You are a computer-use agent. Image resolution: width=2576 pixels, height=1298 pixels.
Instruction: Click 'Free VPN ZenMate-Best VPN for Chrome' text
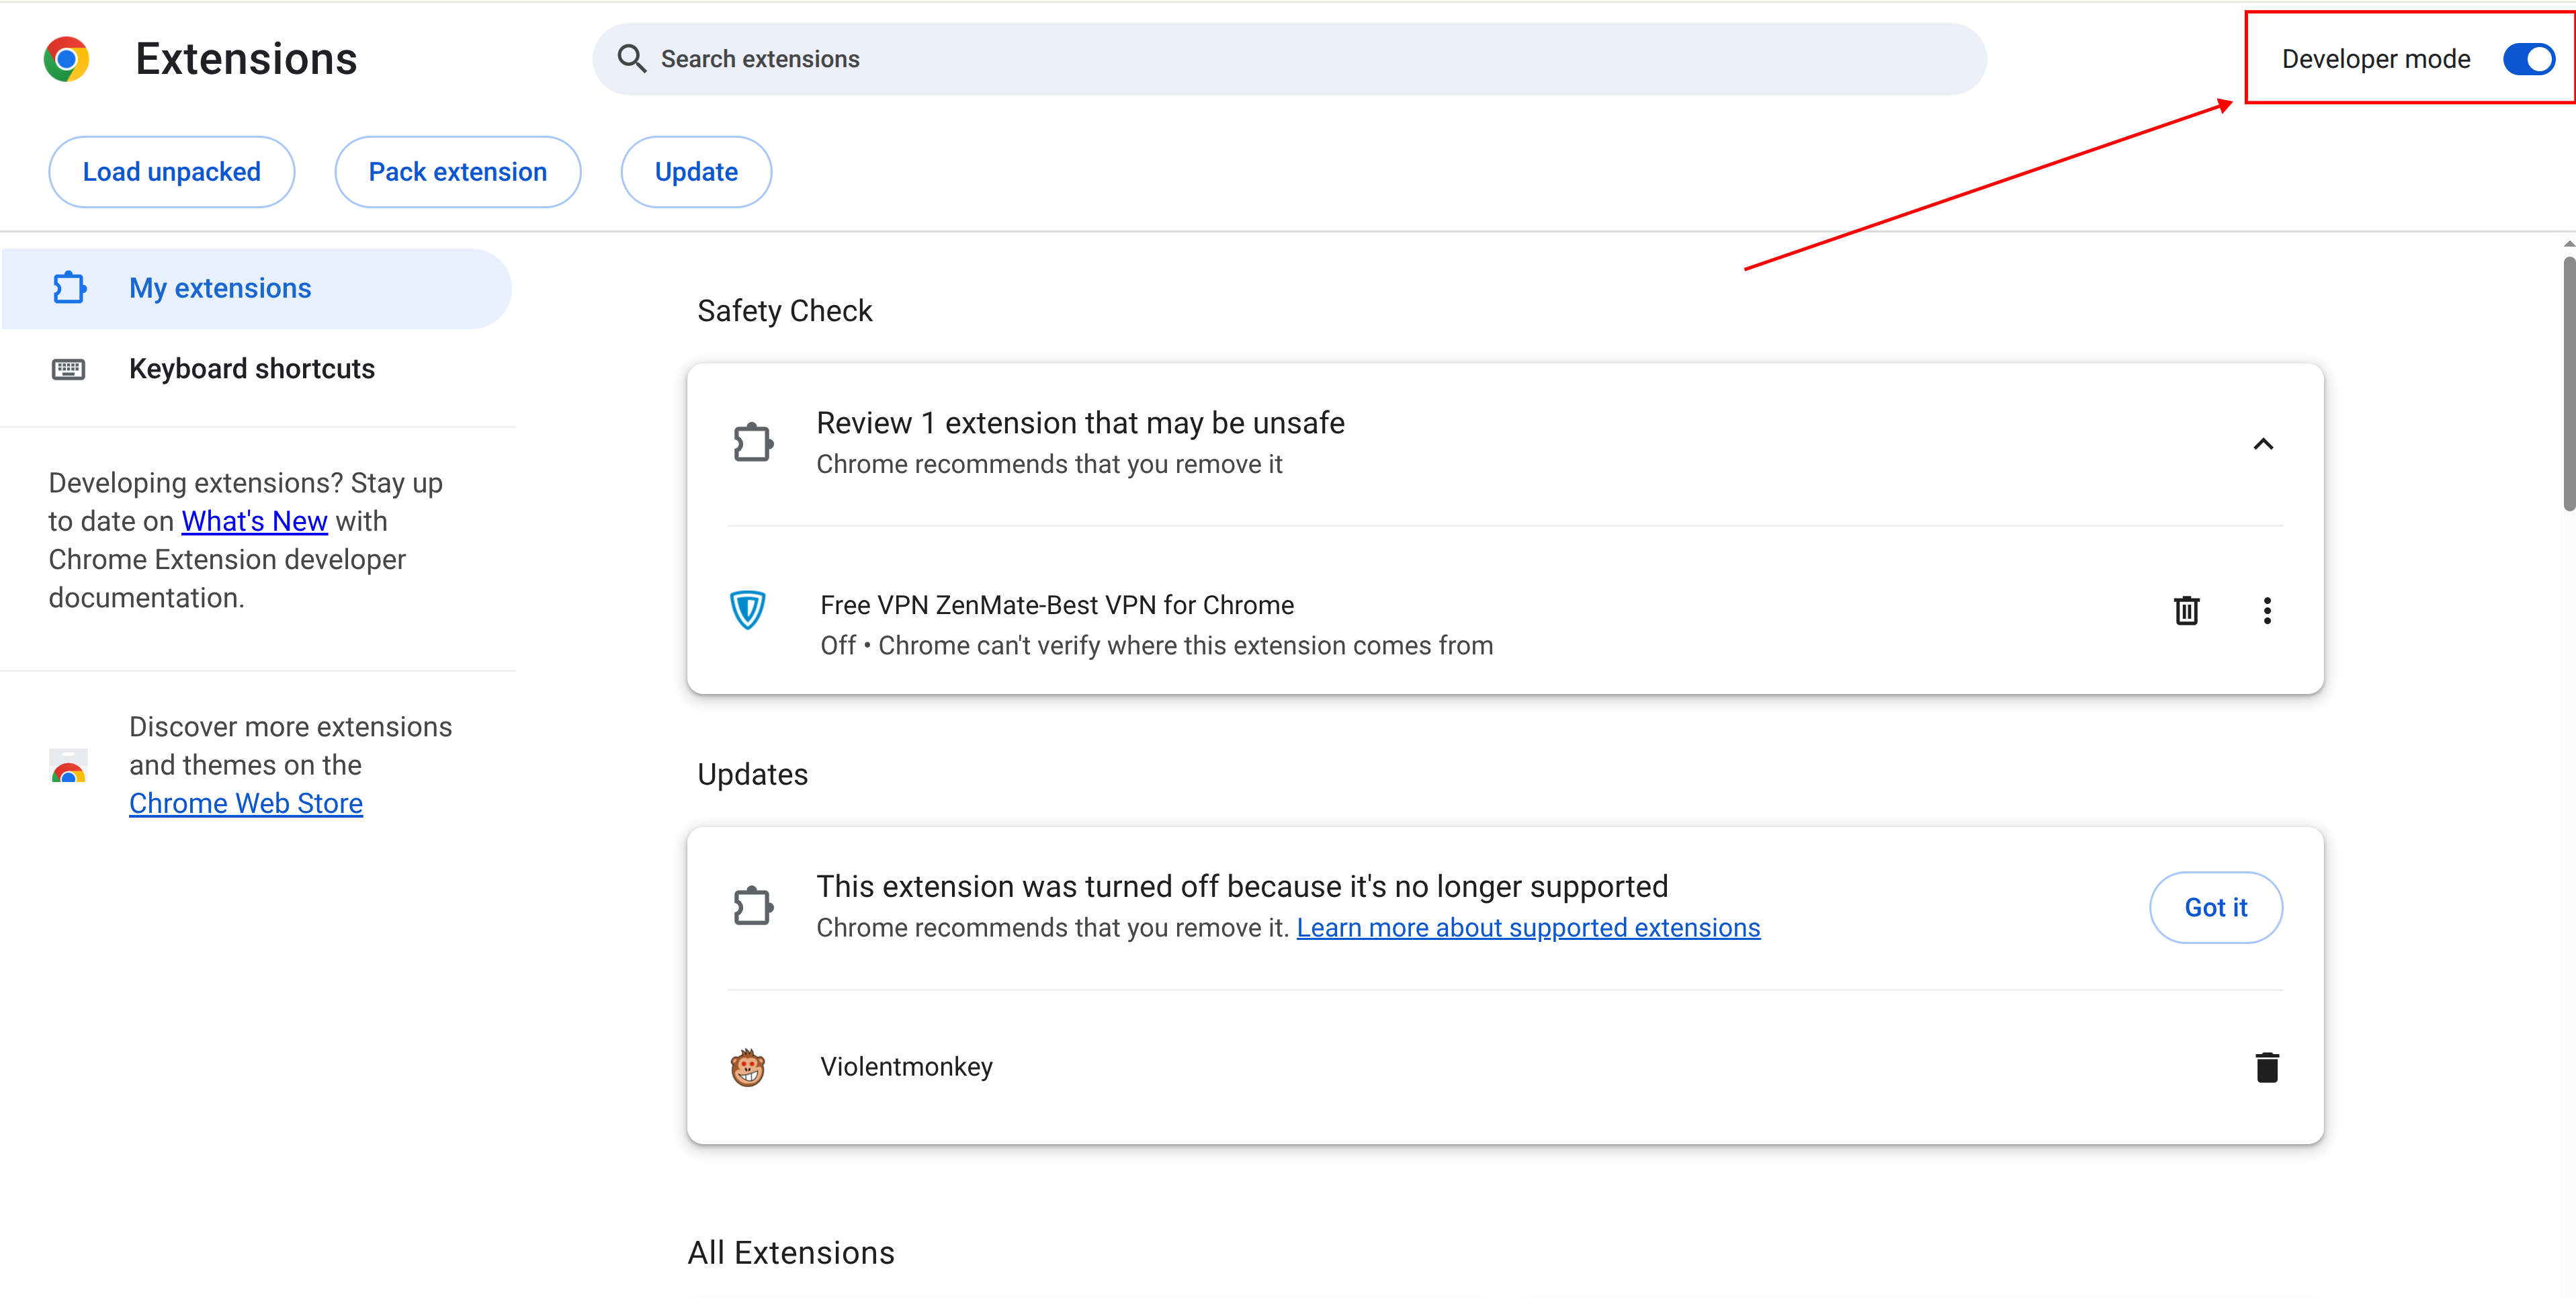click(1056, 605)
